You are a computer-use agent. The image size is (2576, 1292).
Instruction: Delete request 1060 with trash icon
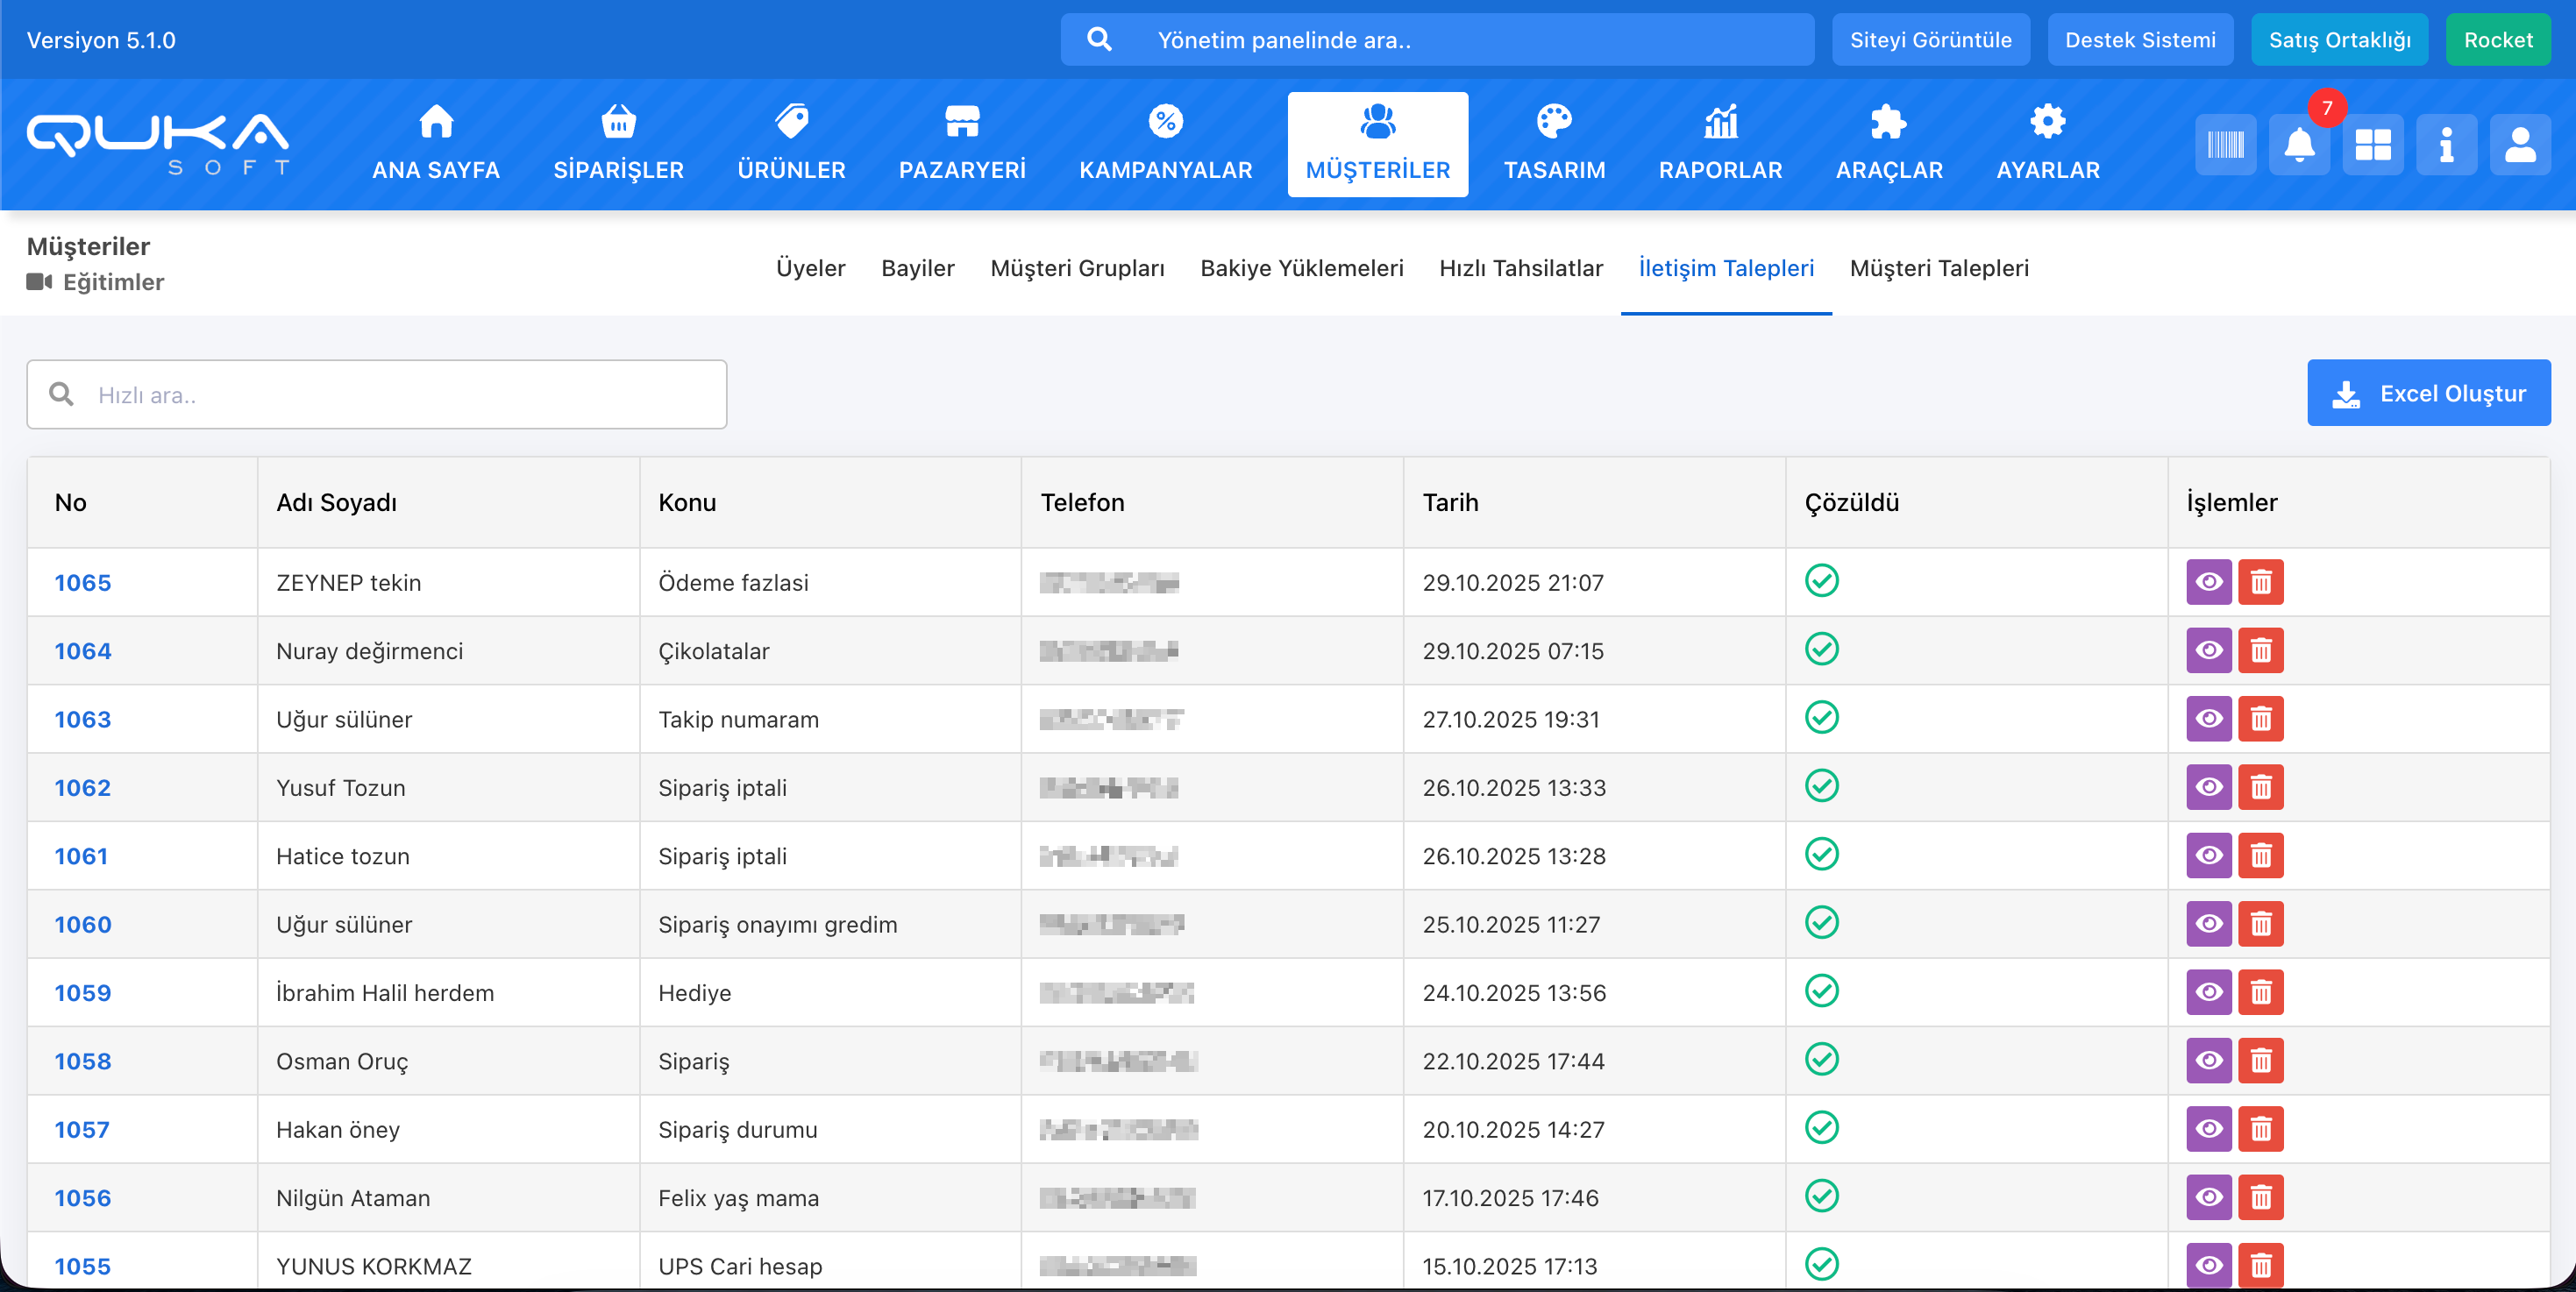[2260, 924]
